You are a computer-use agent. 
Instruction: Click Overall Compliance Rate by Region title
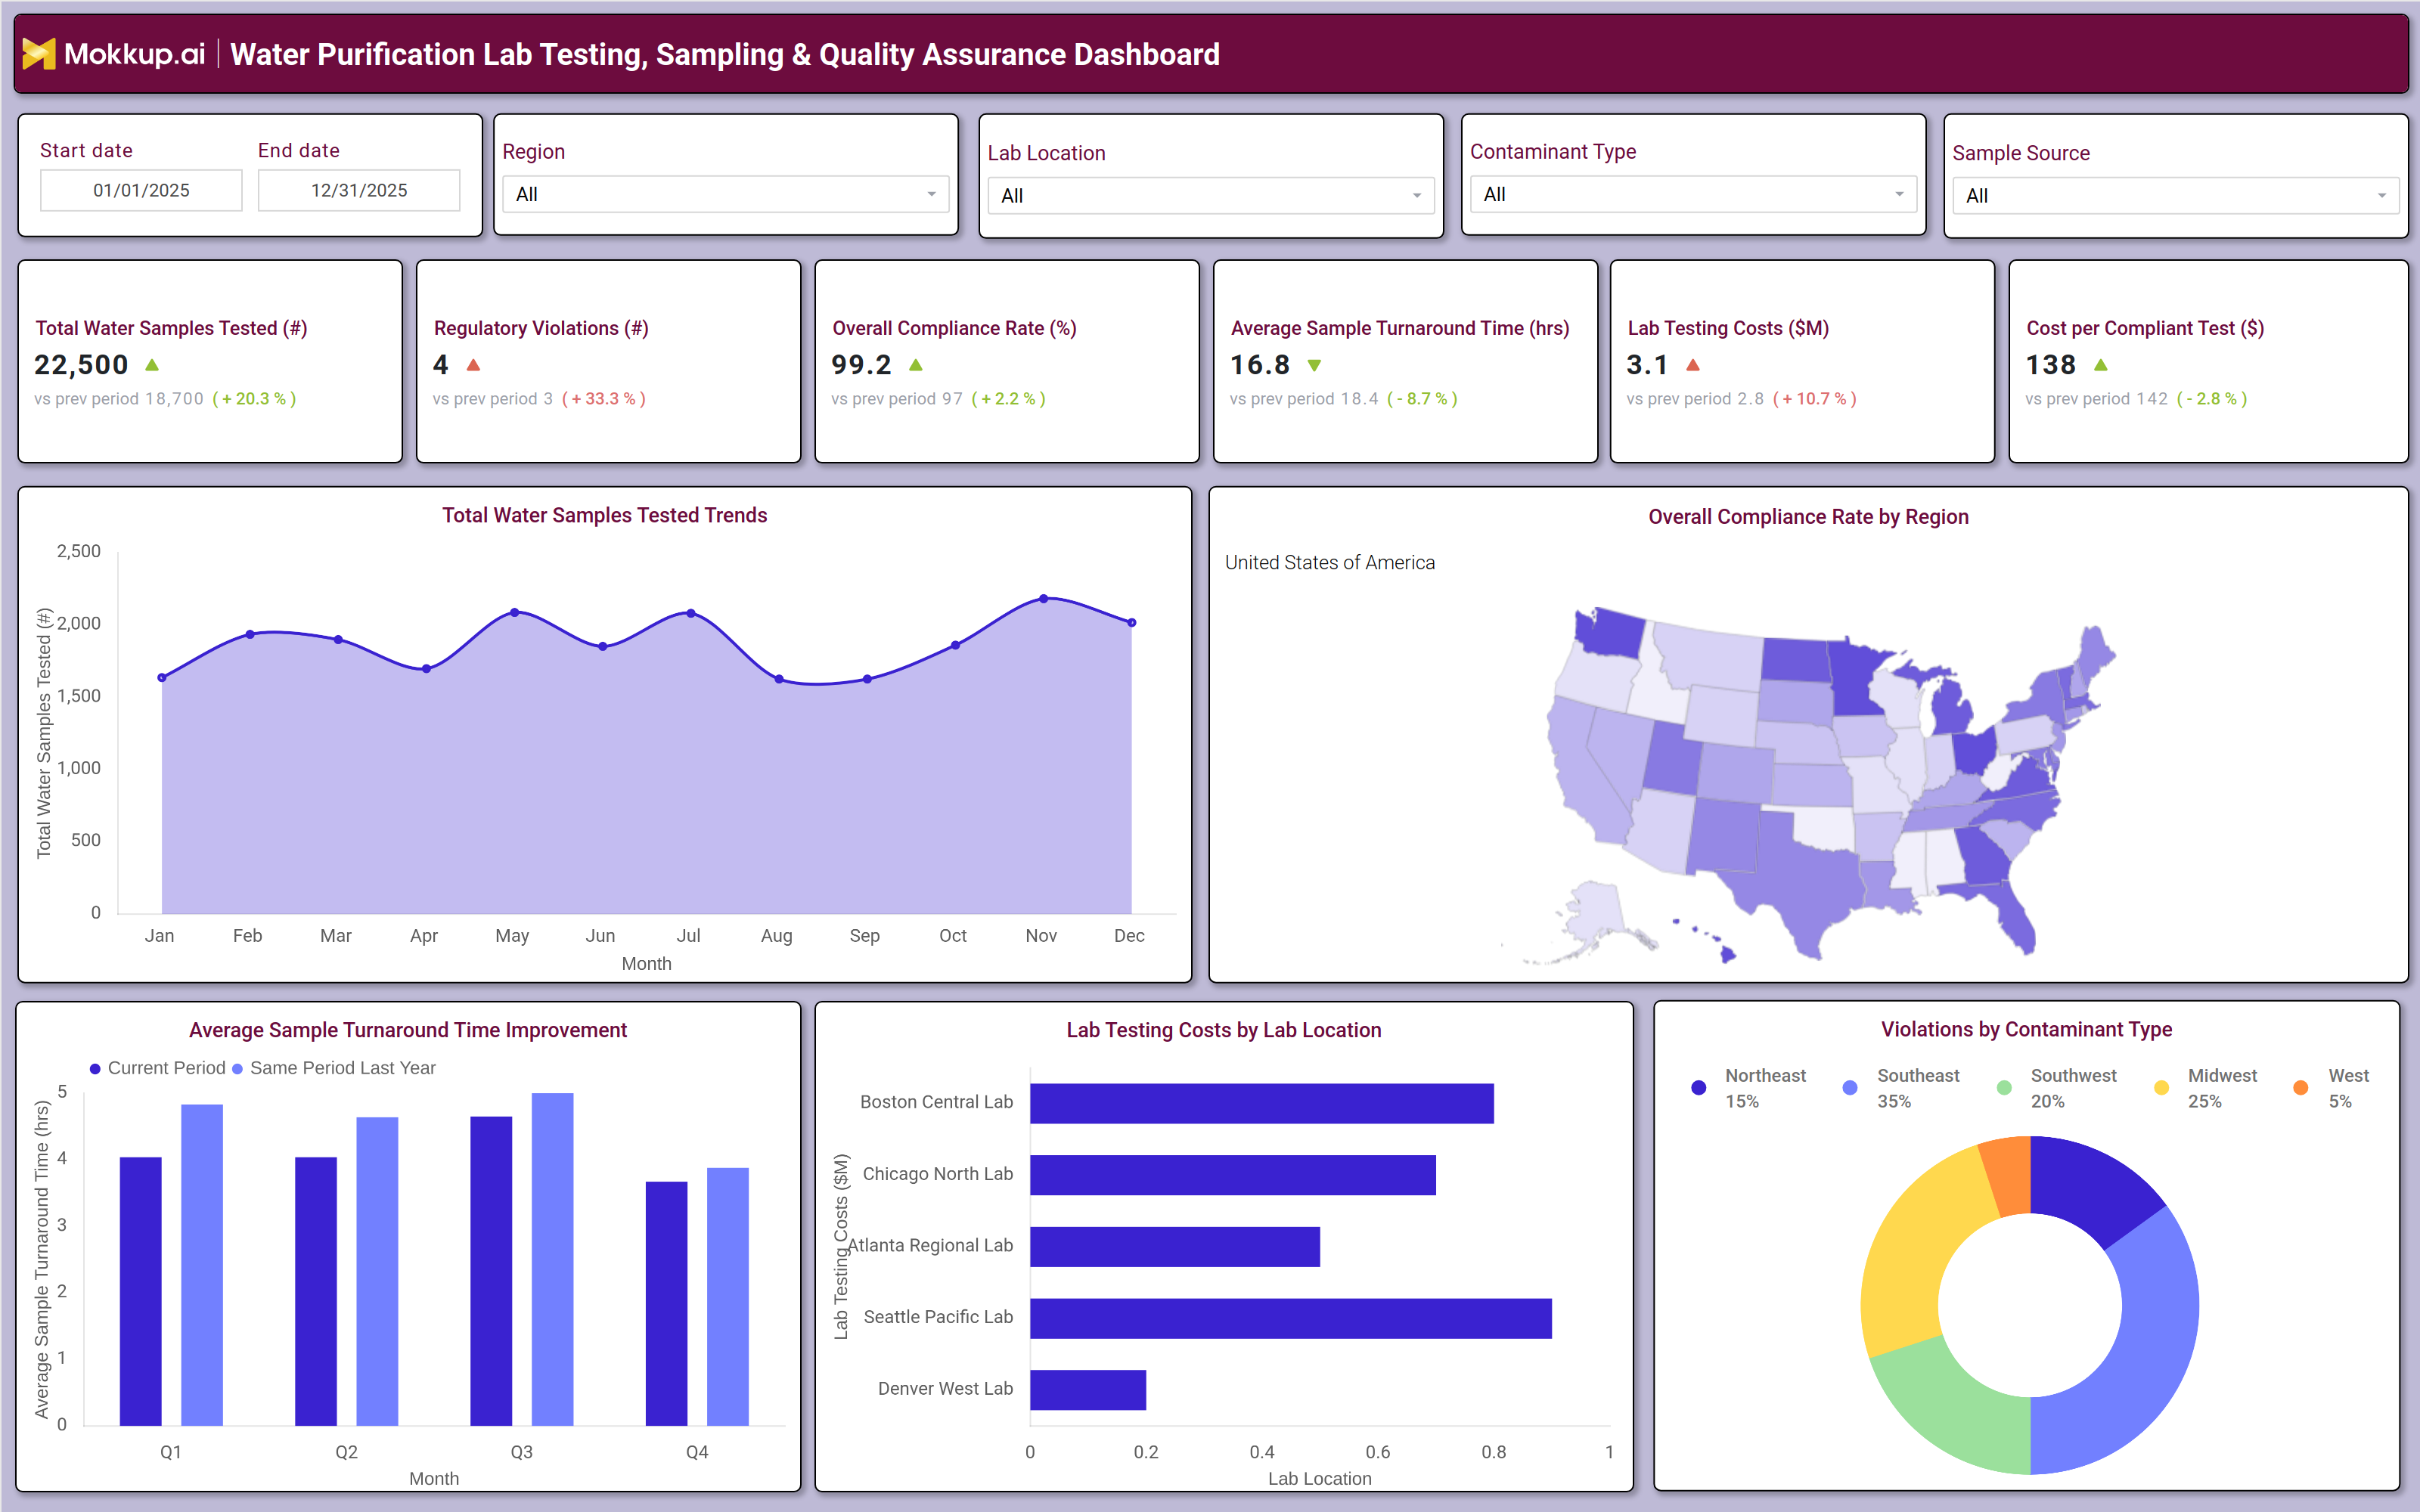click(x=1808, y=517)
